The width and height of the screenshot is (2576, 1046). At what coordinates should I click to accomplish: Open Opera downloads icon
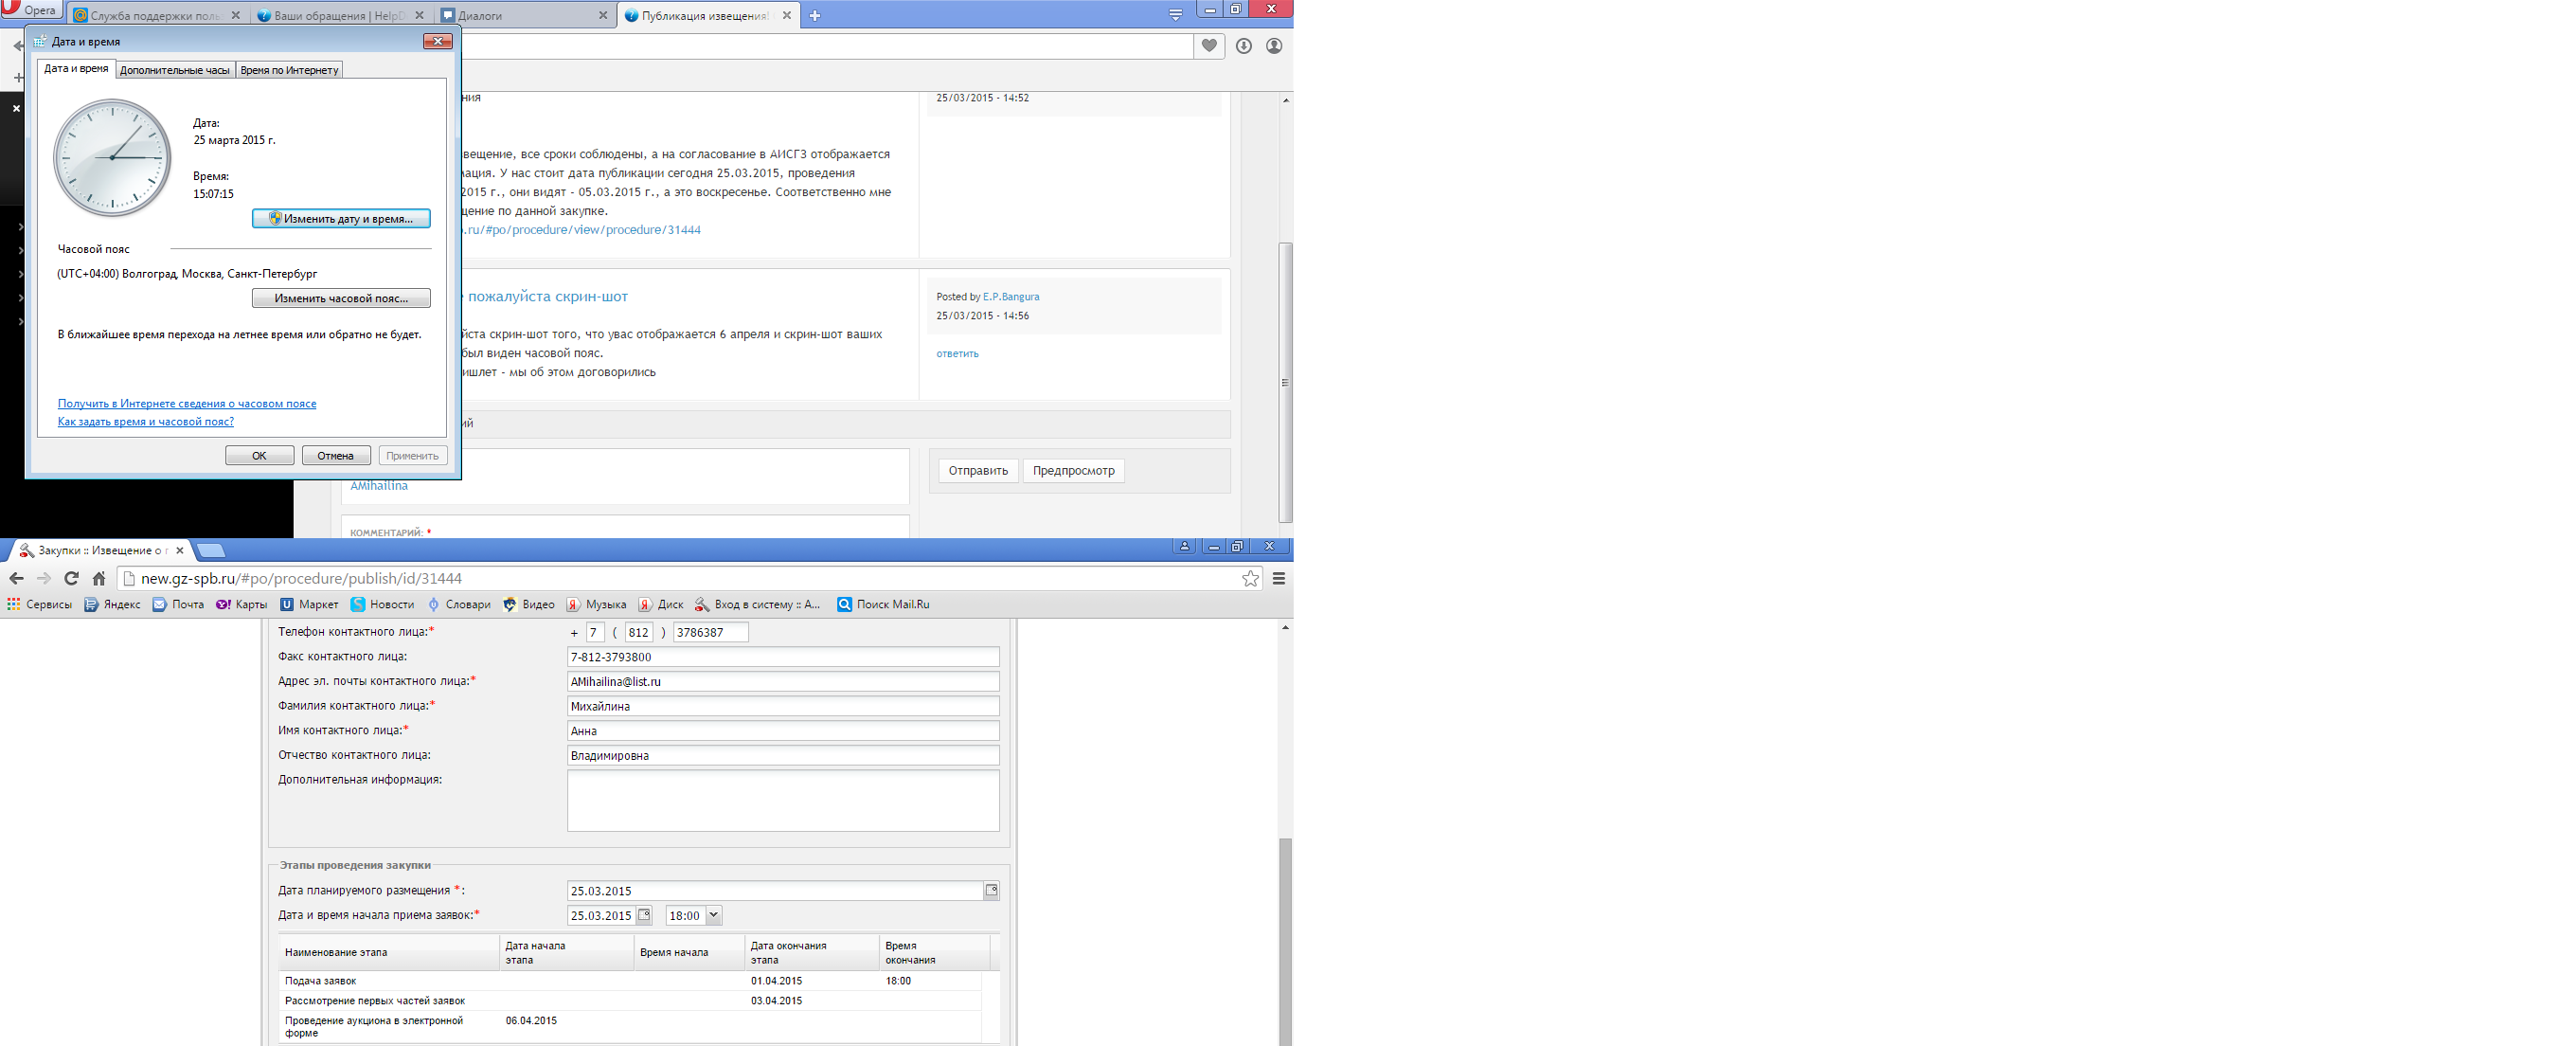click(1243, 46)
